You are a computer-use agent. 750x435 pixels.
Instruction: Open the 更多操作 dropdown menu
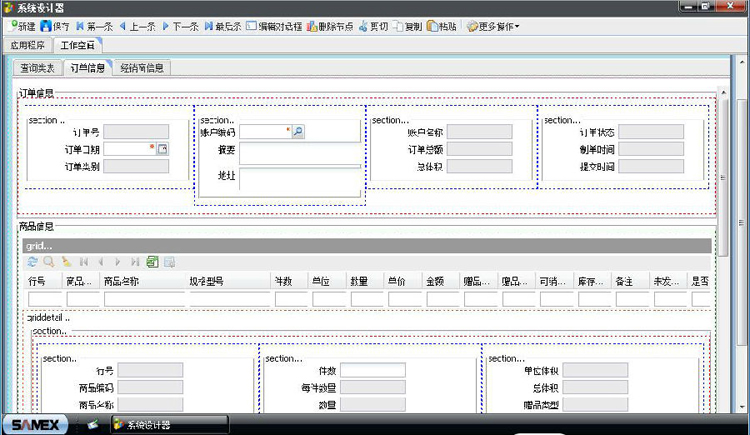point(493,26)
